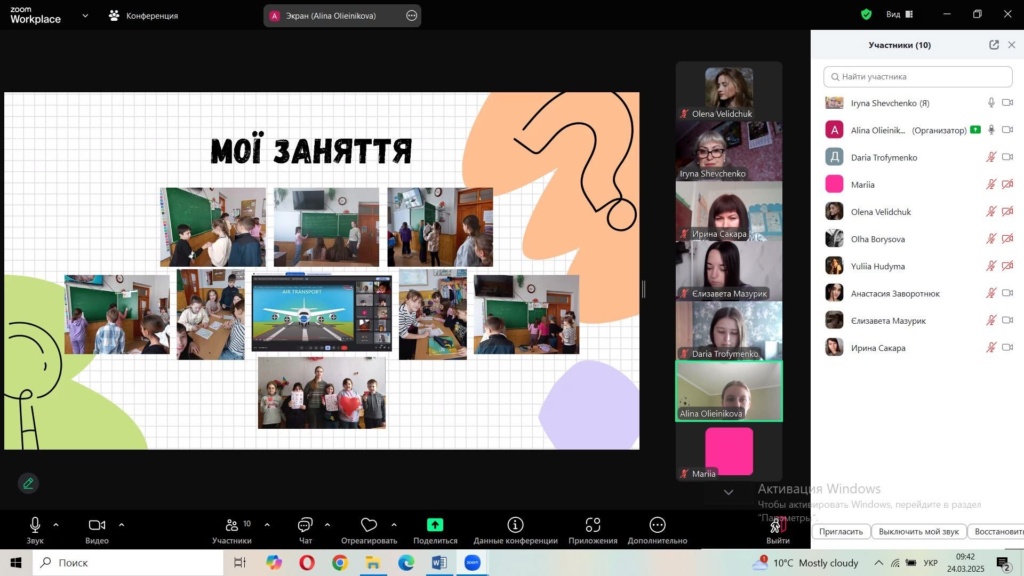The height and width of the screenshot is (576, 1024).
Task: Click Olena Velidchuk video thumbnail
Action: point(729,91)
